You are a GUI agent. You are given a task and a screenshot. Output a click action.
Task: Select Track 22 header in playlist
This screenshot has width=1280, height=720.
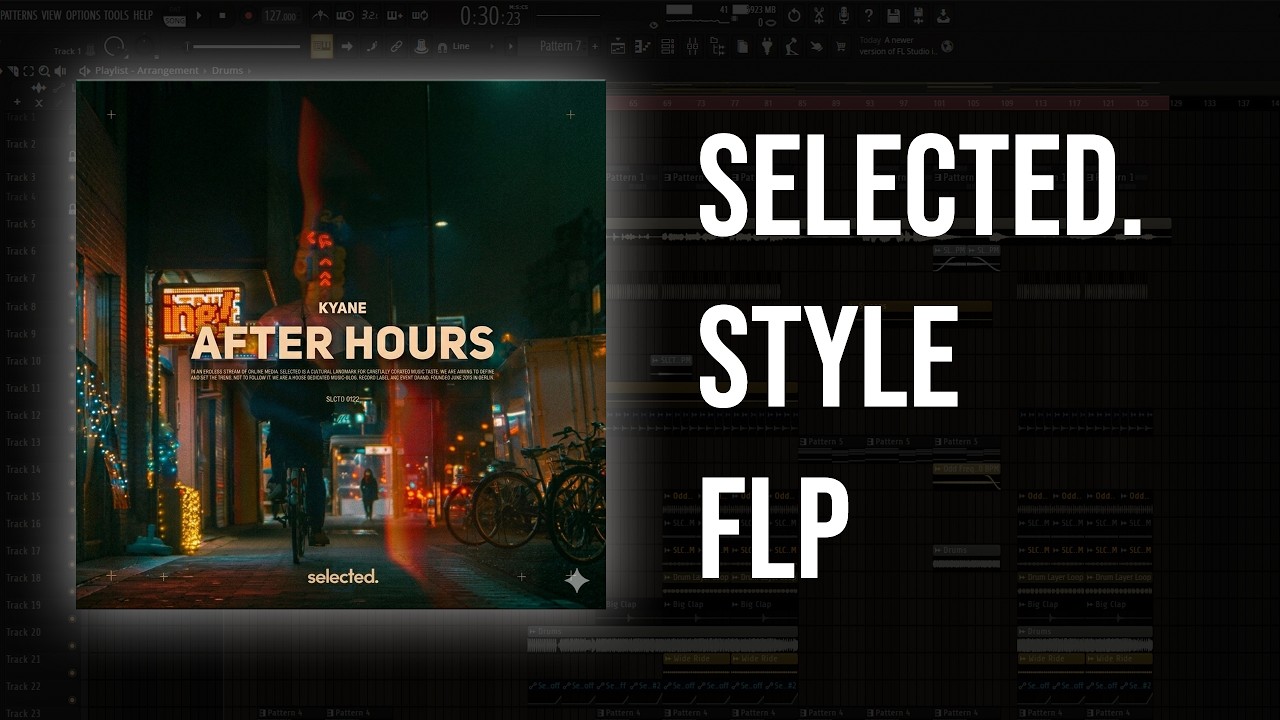pyautogui.click(x=24, y=686)
